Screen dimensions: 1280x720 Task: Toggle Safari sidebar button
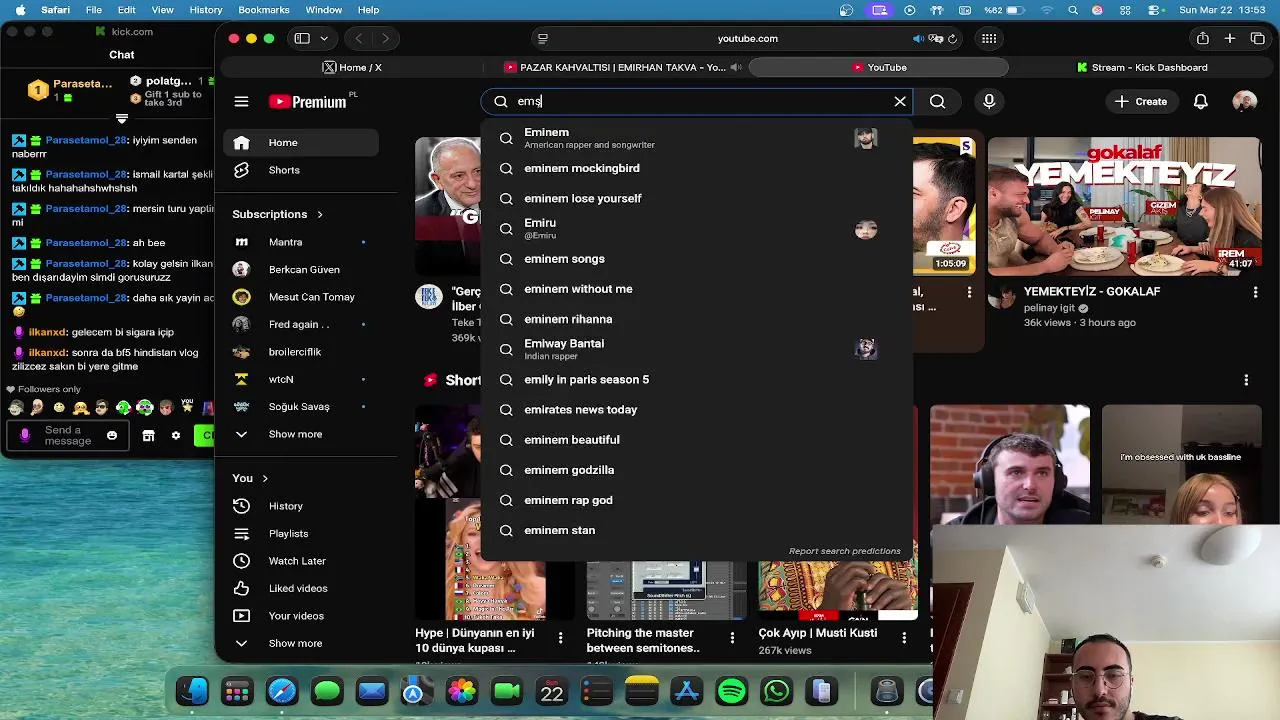302,38
